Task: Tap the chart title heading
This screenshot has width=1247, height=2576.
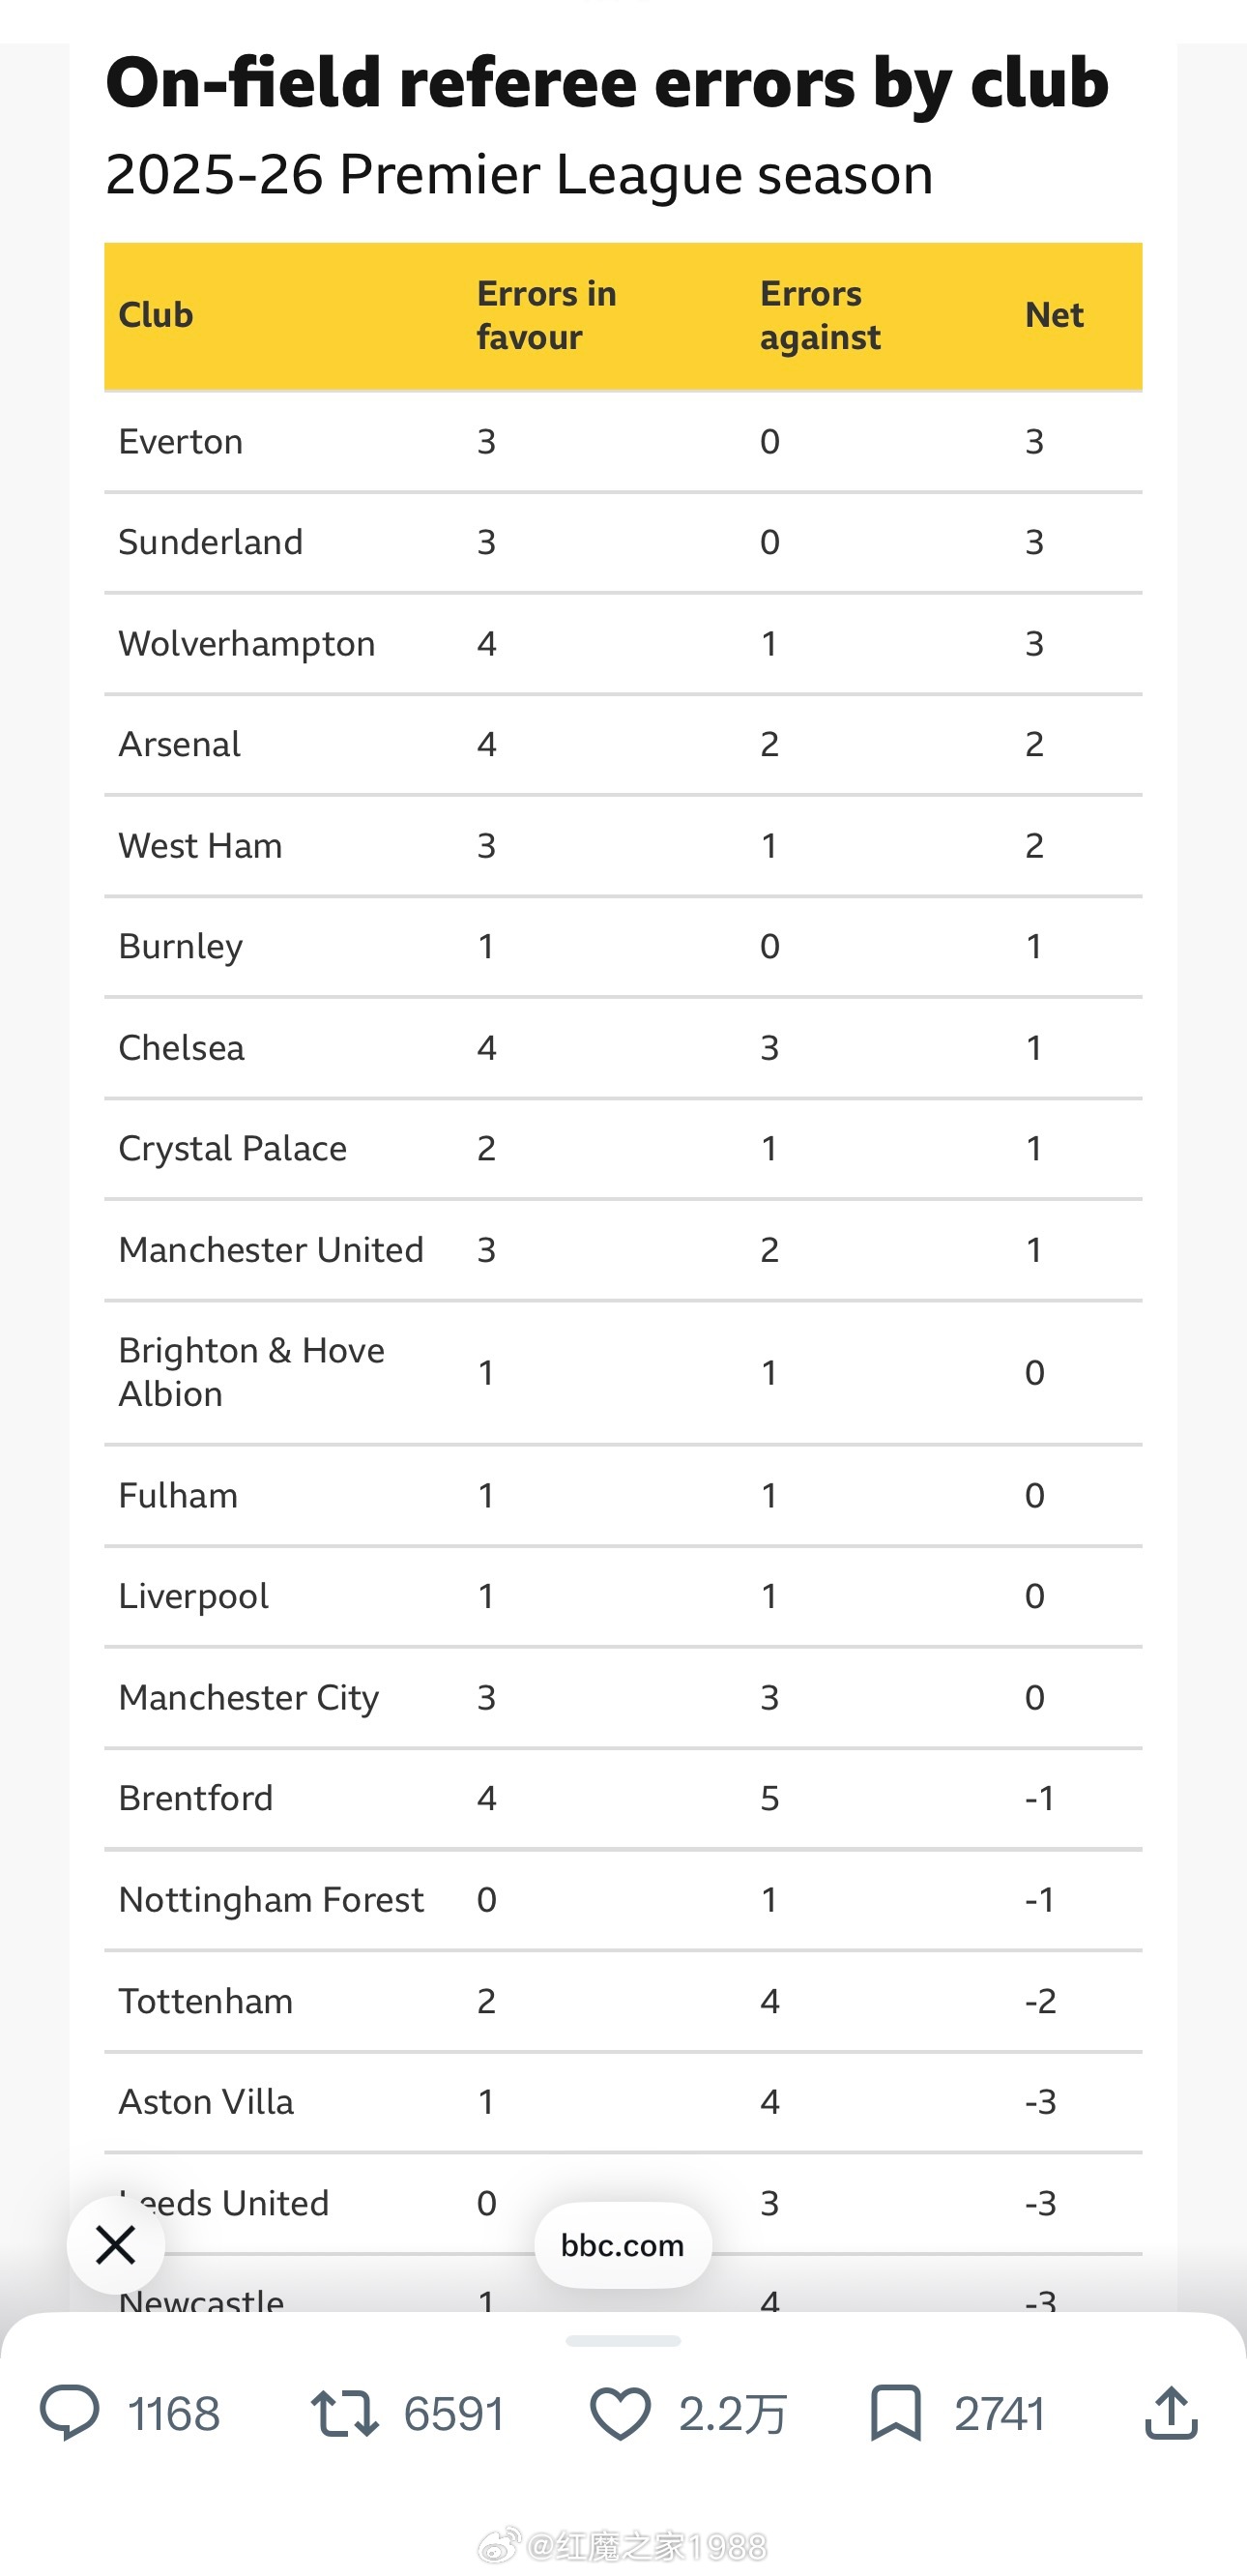Action: 607,82
